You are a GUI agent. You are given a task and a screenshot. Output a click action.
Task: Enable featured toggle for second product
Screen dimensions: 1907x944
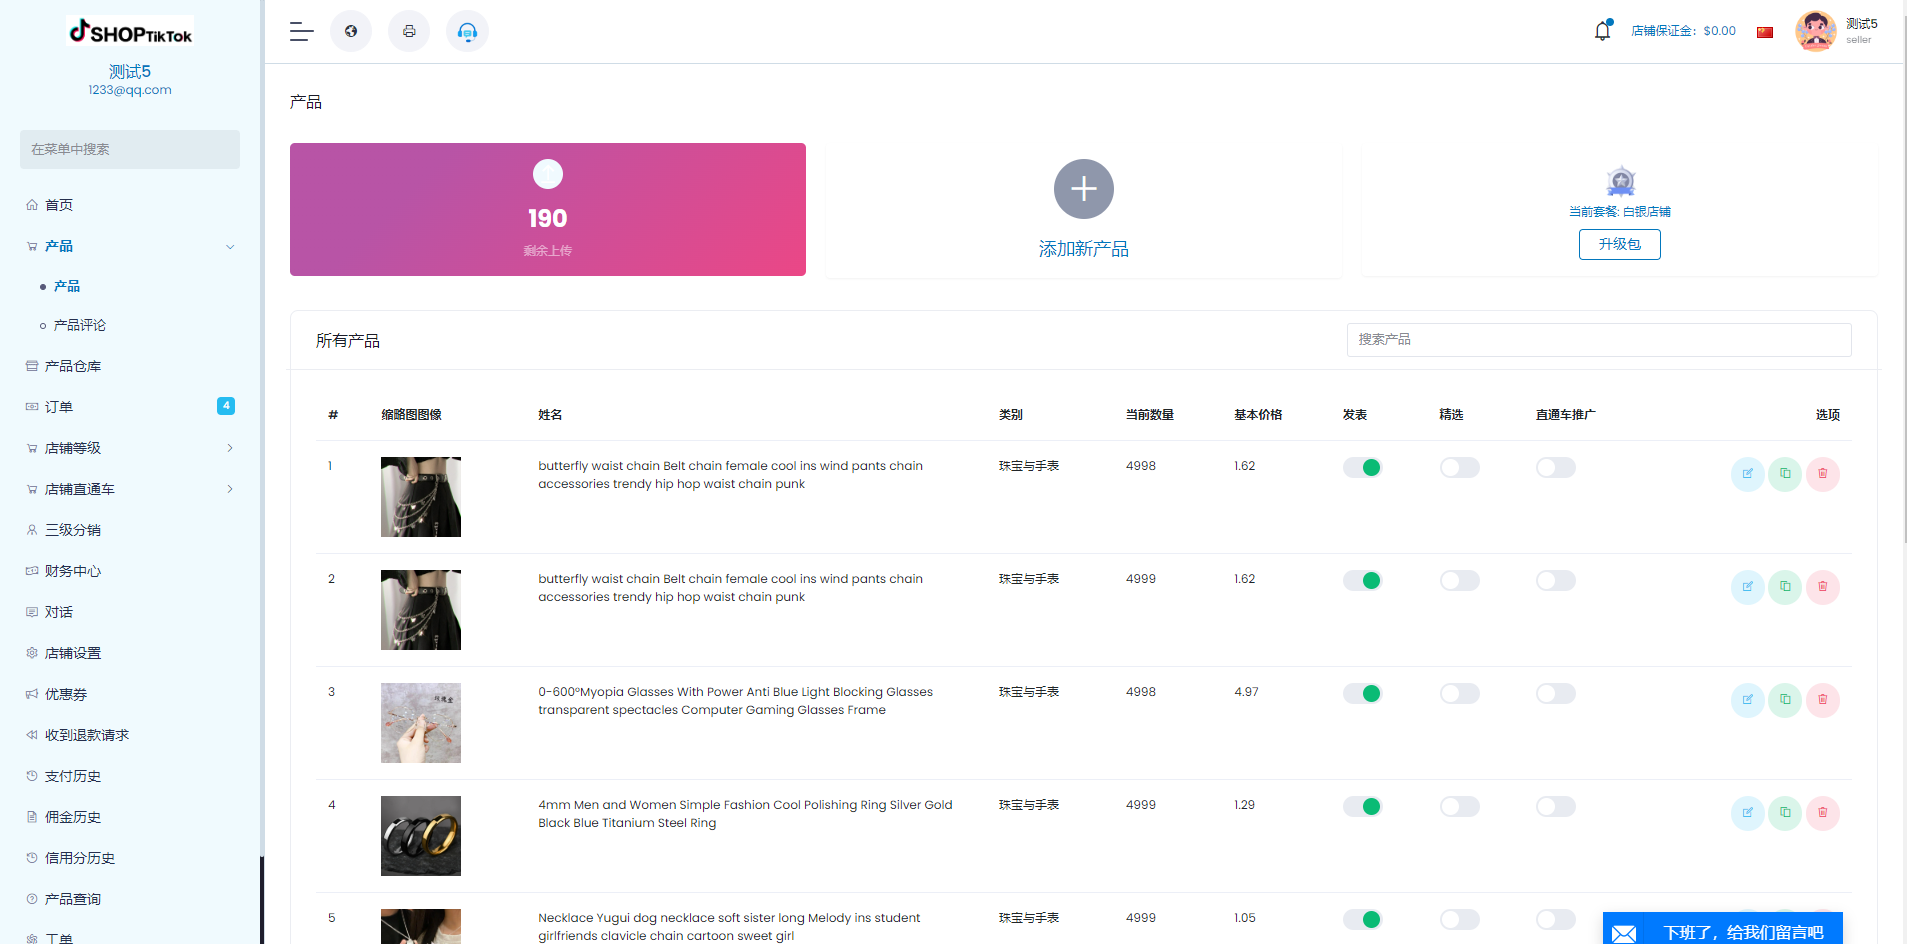click(1459, 581)
